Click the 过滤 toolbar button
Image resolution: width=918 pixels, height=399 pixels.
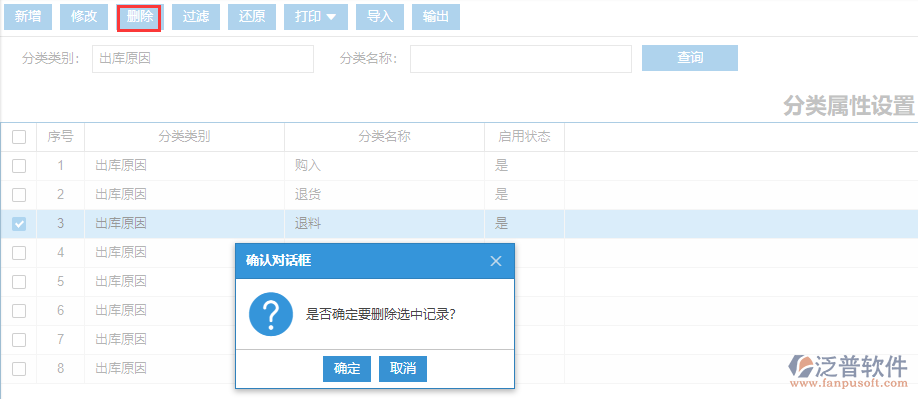point(196,17)
